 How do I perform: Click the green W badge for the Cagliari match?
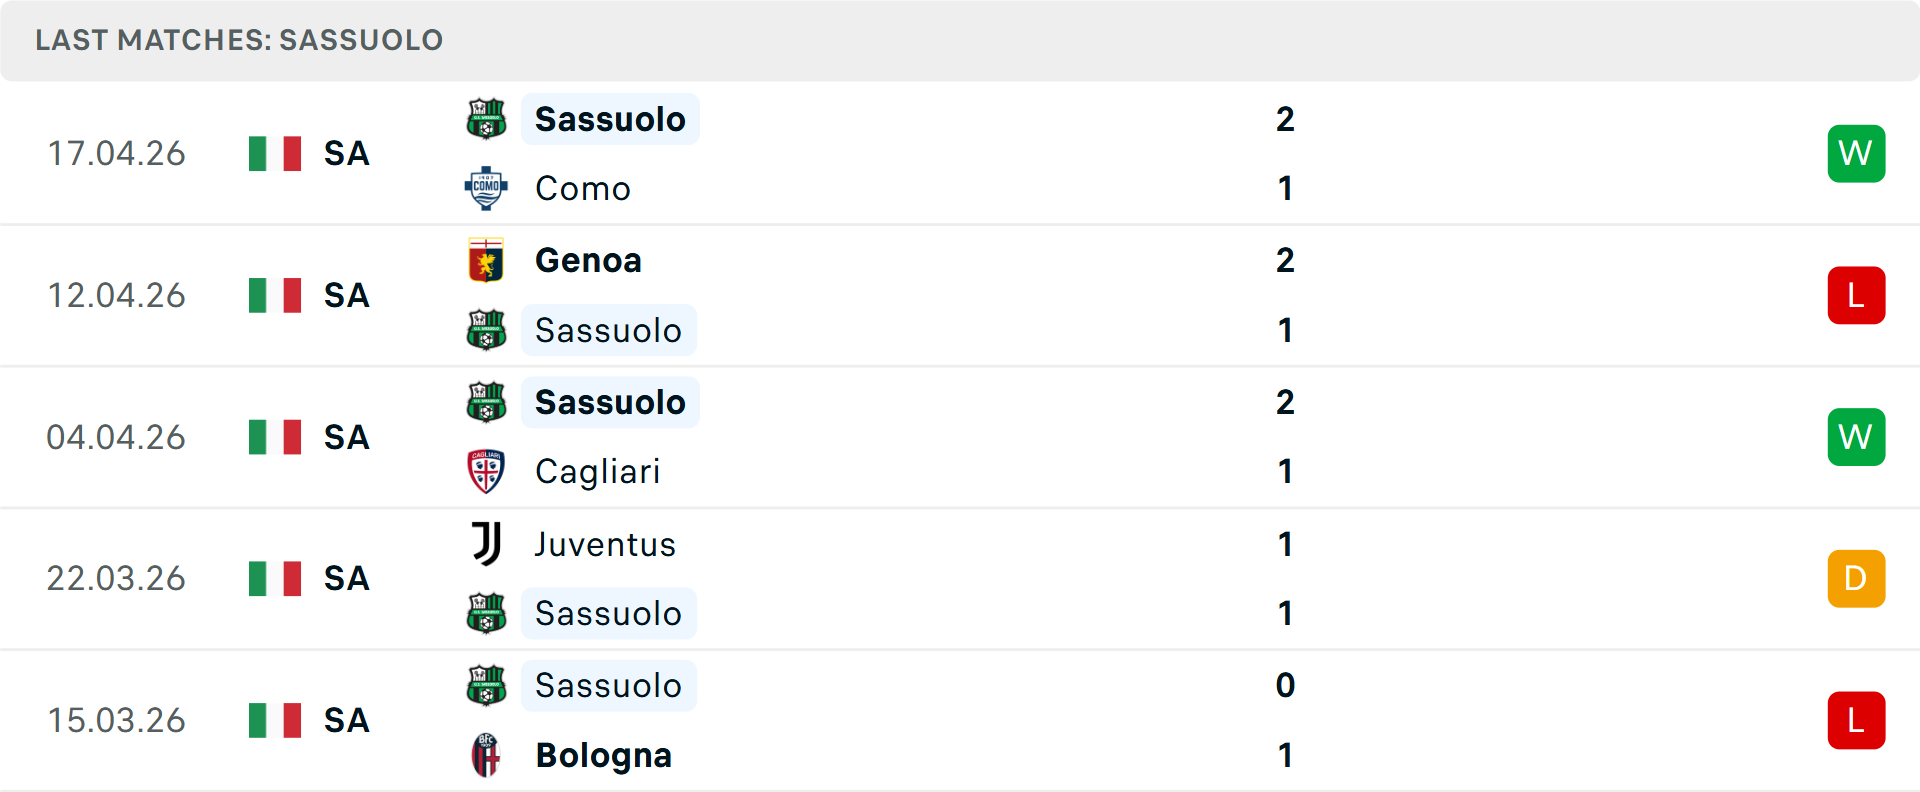(1856, 436)
